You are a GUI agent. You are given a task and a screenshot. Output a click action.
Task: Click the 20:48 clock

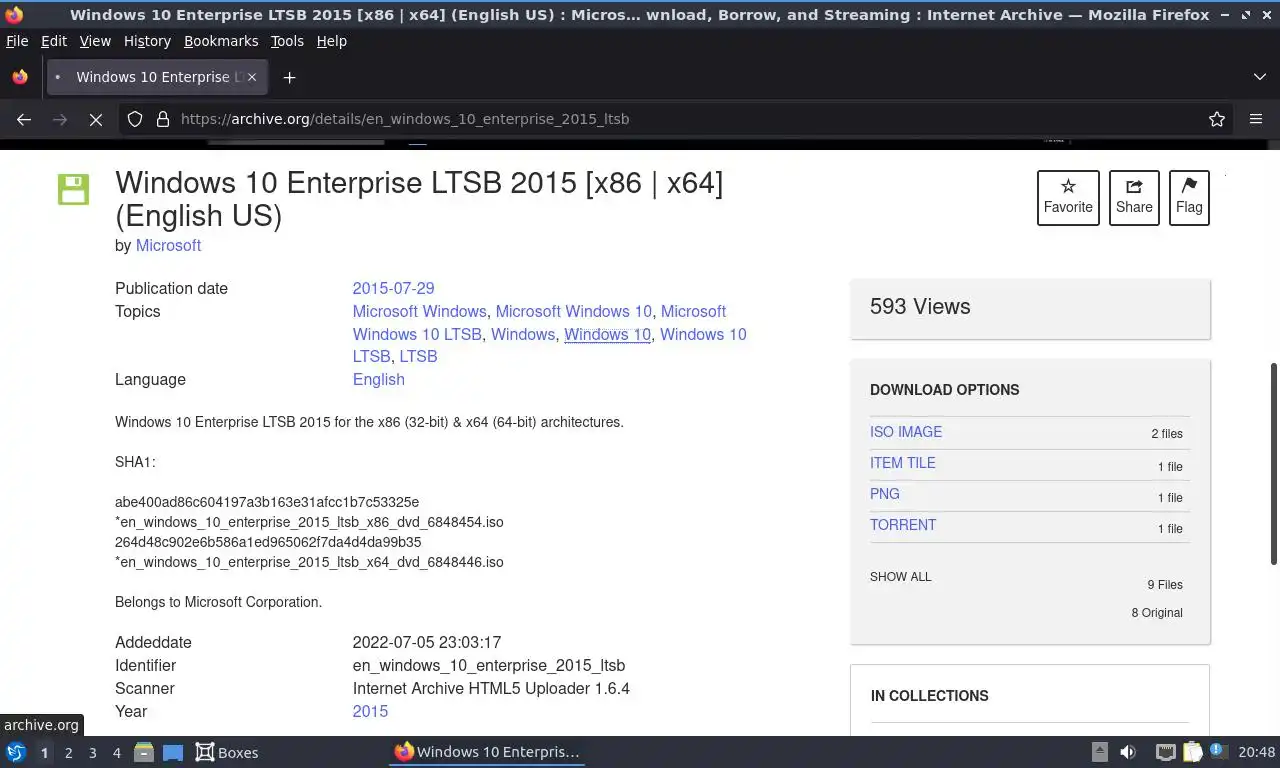[x=1257, y=752]
